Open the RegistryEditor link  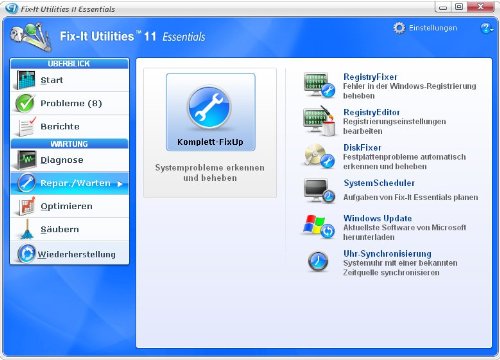point(371,112)
